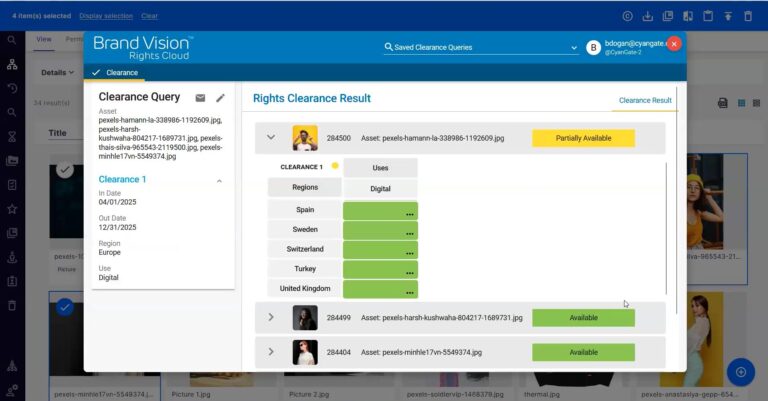
Task: Toggle grey checkmark on the top background thumbnail
Action: [65, 170]
